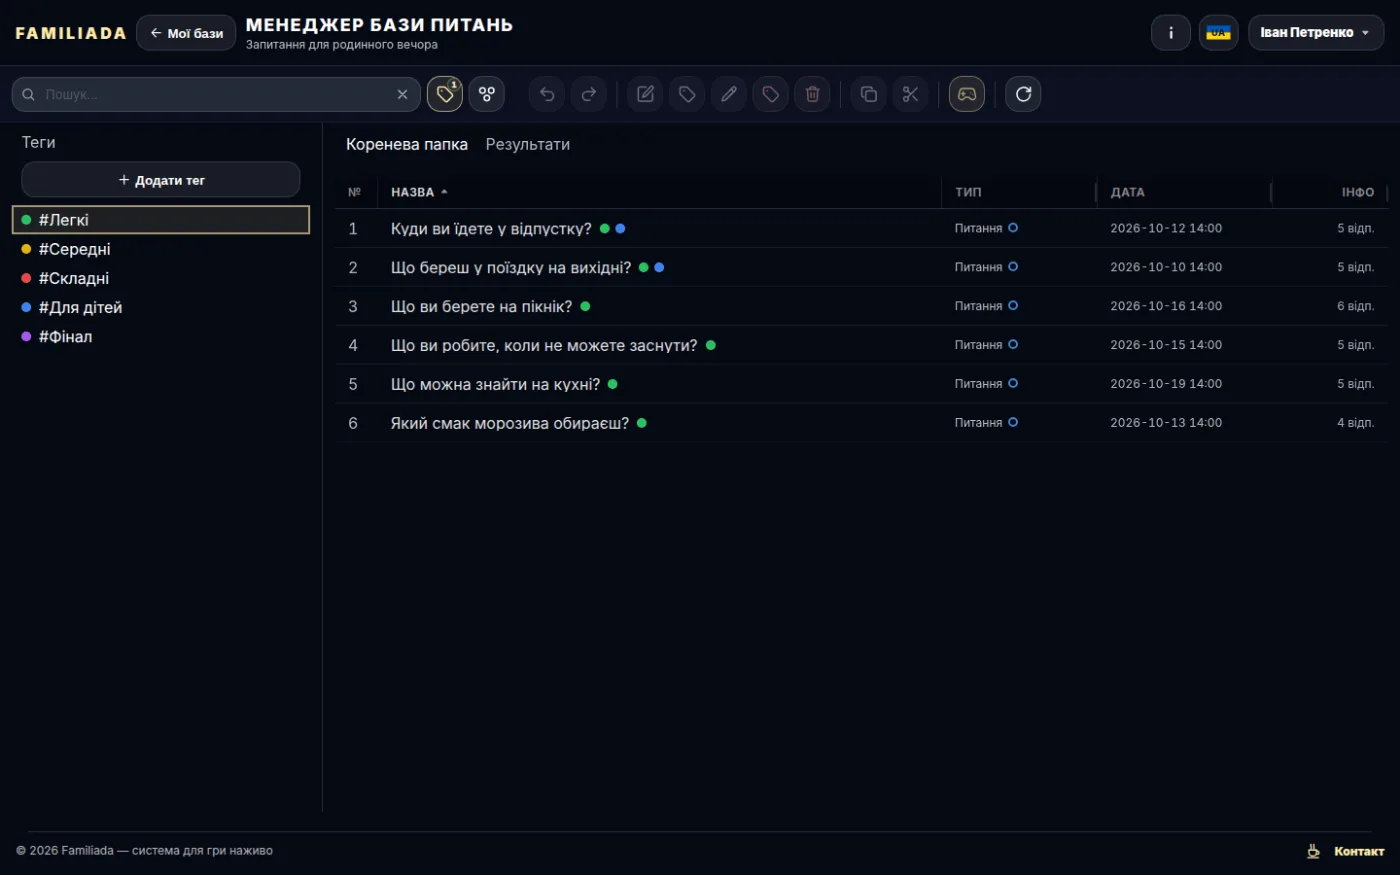Open the Іван Петренко user dropdown

pyautogui.click(x=1316, y=33)
